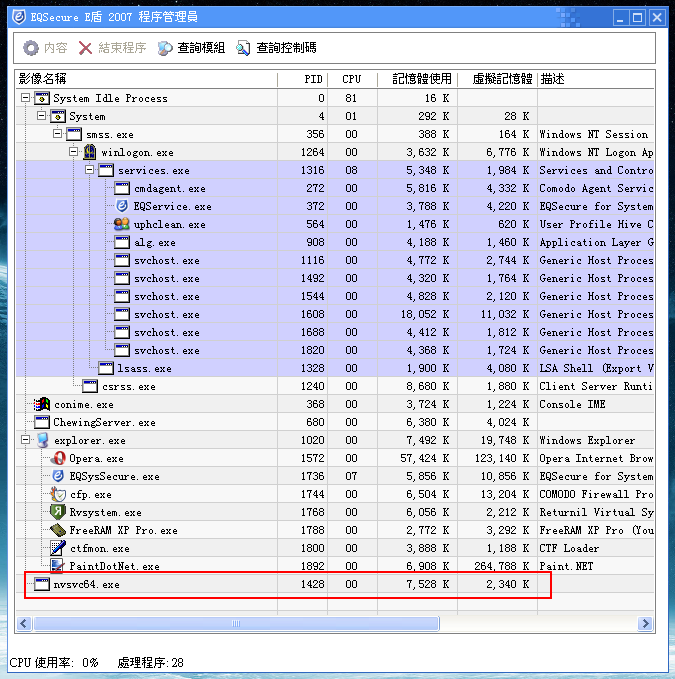Screen dimensions: 675x679
Task: Click the 'Windows Explorer' description text
Action: (587, 440)
